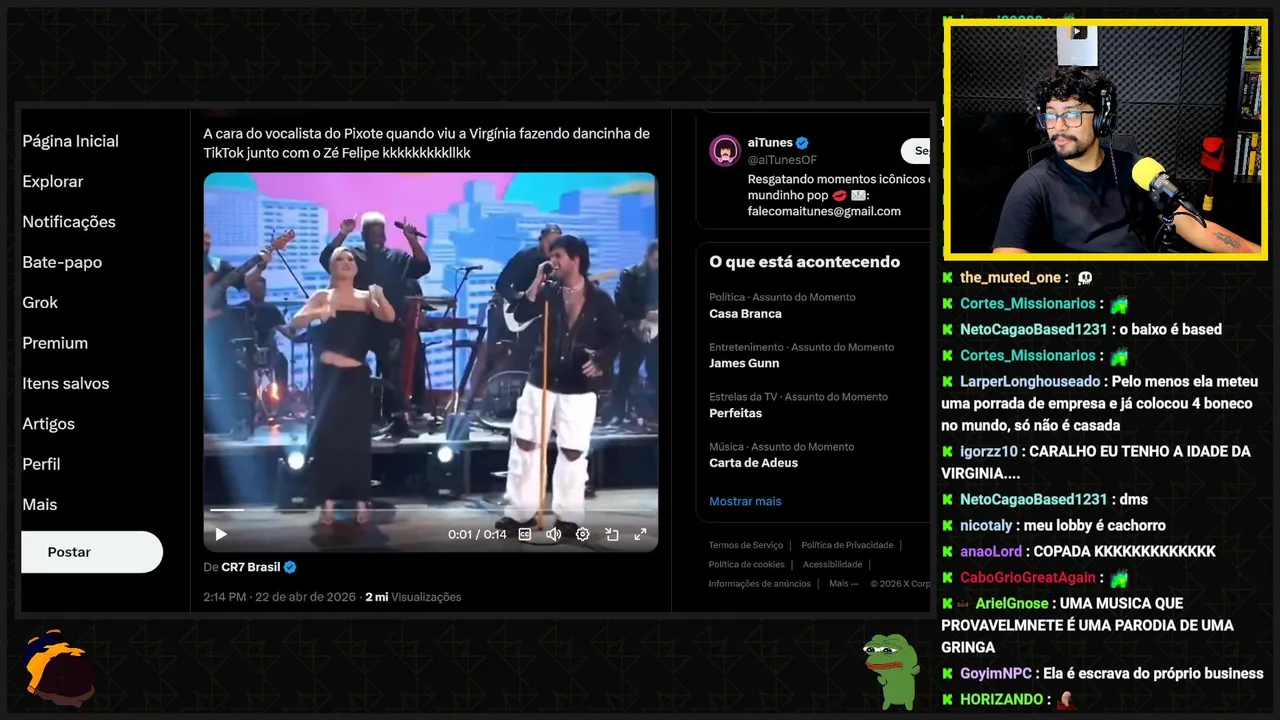This screenshot has width=1280, height=720.
Task: Click CR7 Brasil verified badge
Action: coord(290,567)
